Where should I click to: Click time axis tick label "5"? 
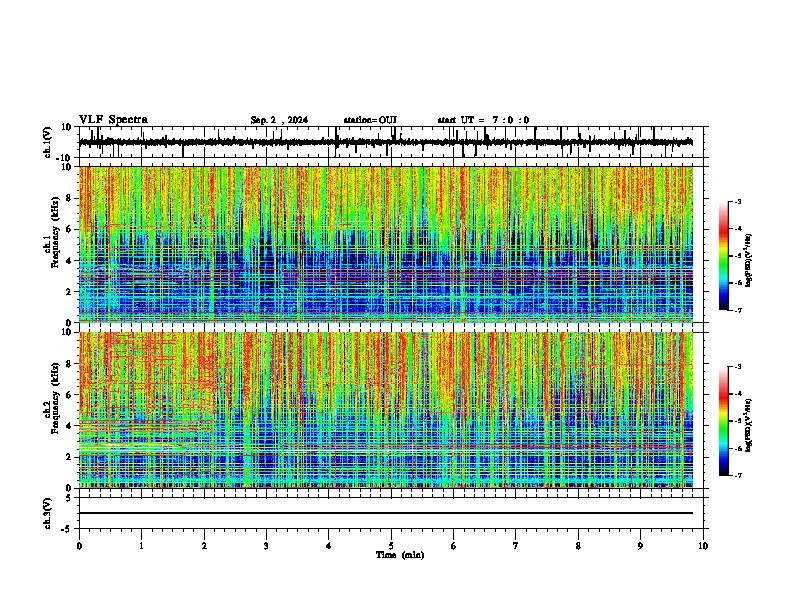[391, 546]
